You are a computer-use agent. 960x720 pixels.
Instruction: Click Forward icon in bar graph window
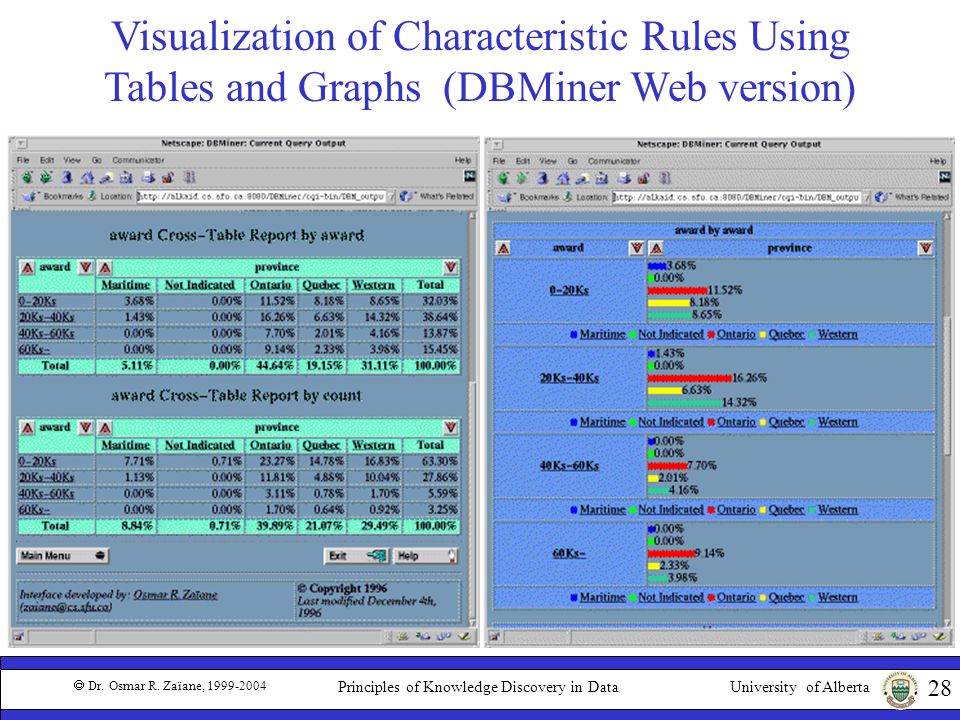click(x=522, y=178)
